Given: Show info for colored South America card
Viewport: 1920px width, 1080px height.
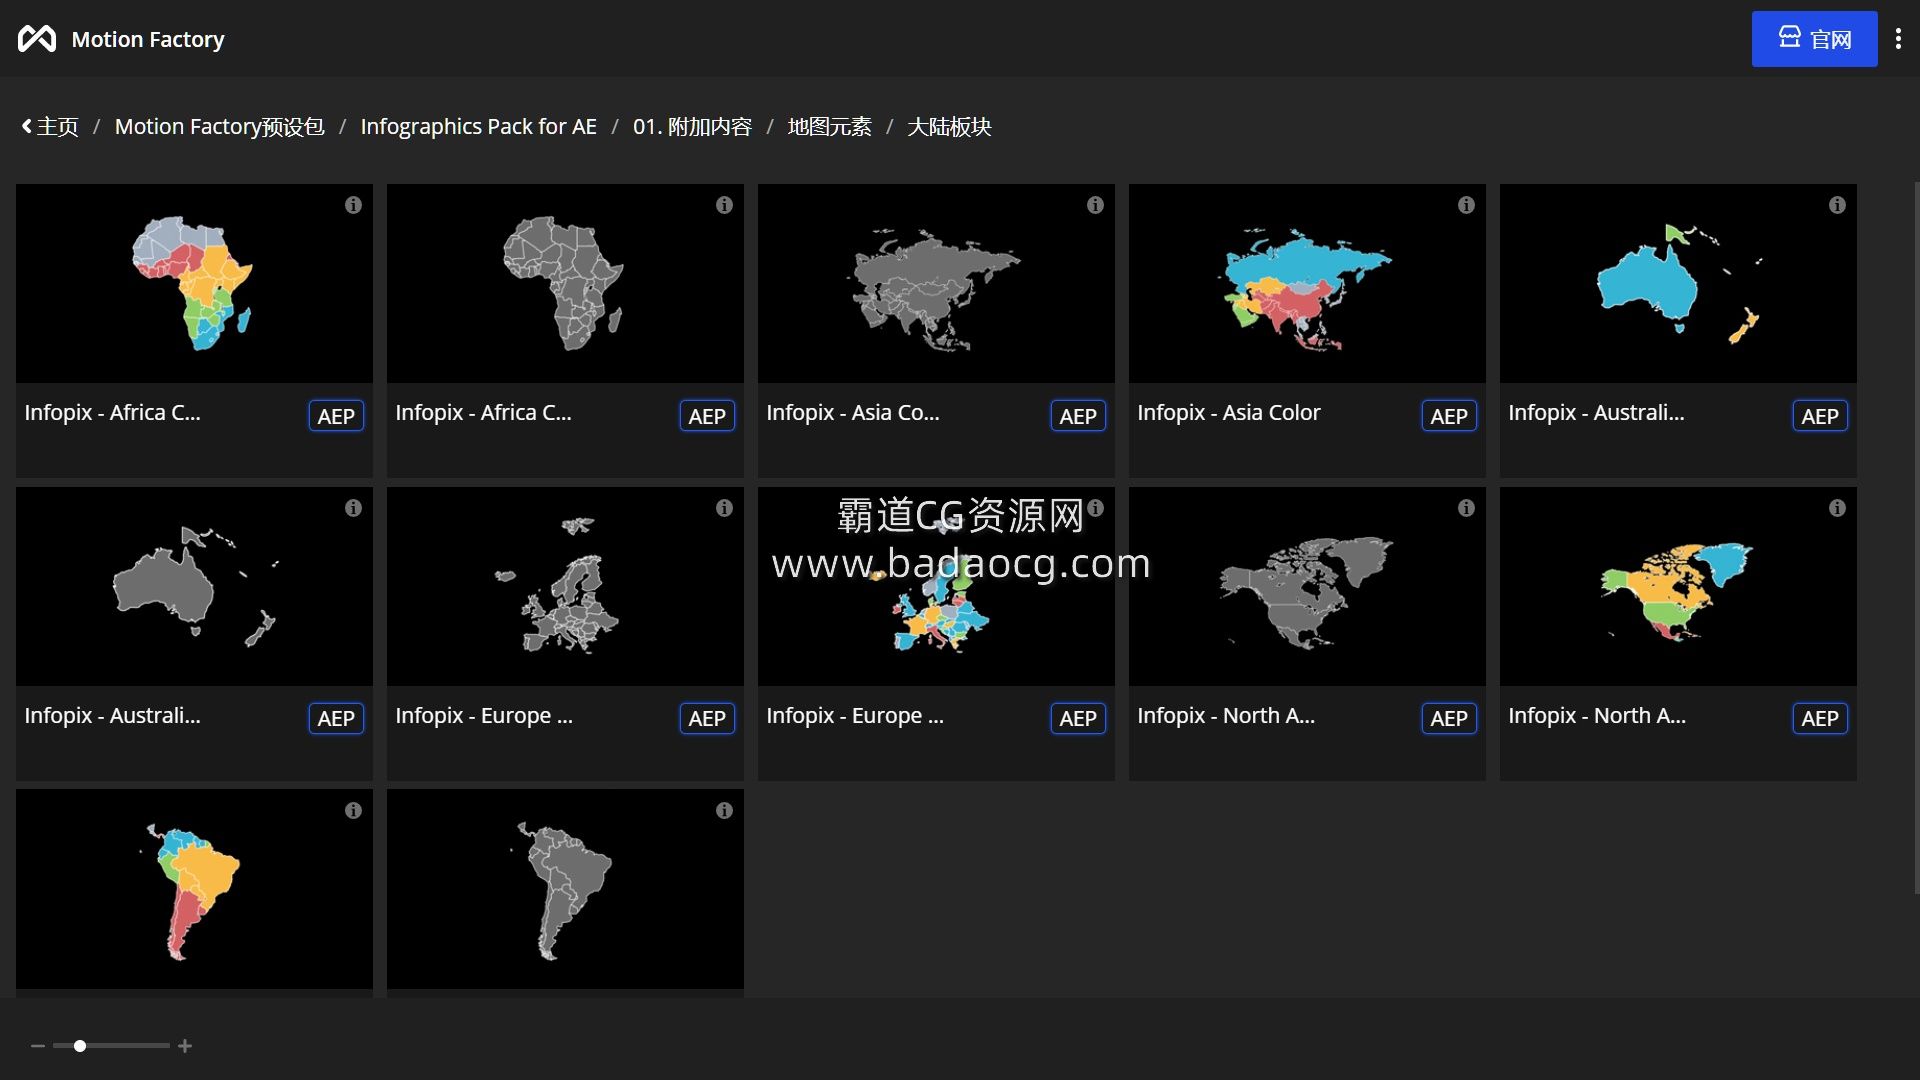Looking at the screenshot, I should point(353,811).
